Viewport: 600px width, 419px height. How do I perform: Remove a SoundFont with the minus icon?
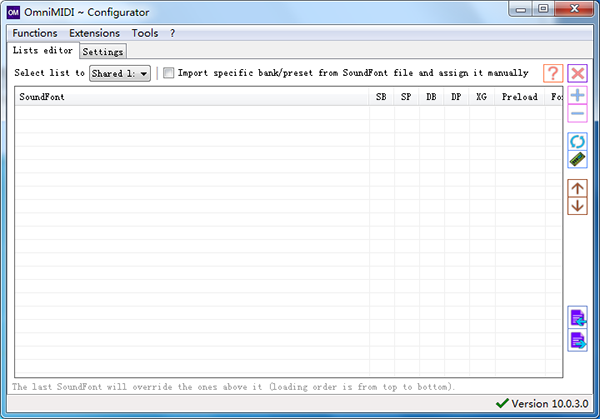click(x=578, y=114)
